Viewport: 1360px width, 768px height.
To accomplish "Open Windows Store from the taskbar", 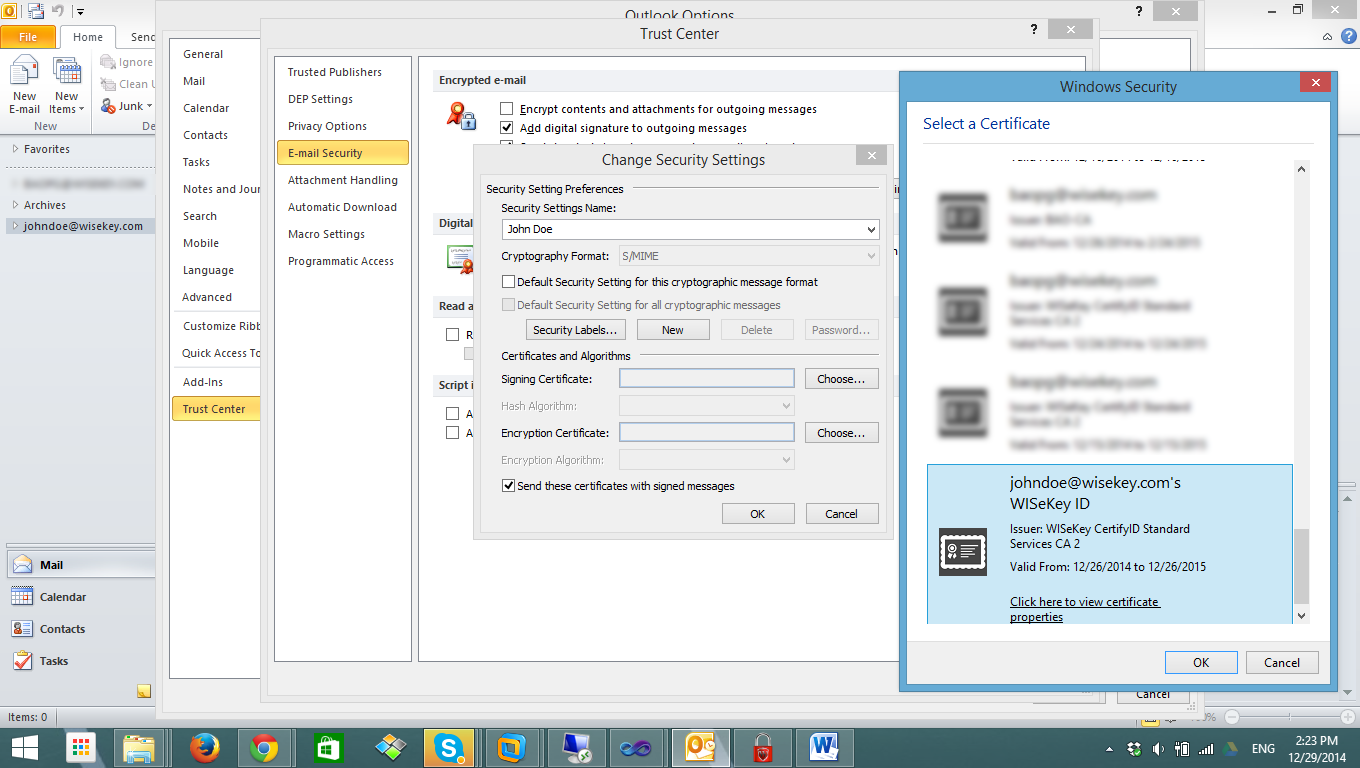I will (x=326, y=747).
